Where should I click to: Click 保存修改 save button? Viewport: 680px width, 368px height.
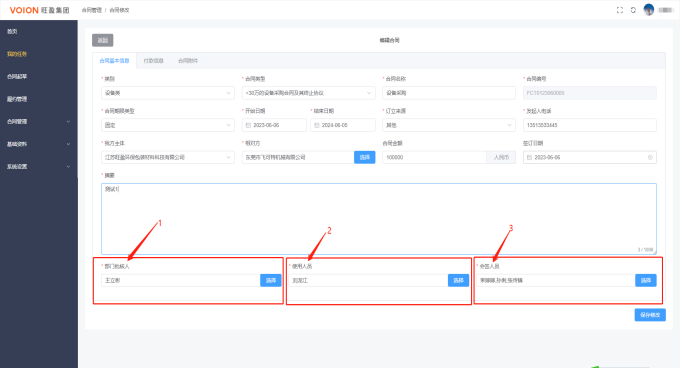point(650,315)
